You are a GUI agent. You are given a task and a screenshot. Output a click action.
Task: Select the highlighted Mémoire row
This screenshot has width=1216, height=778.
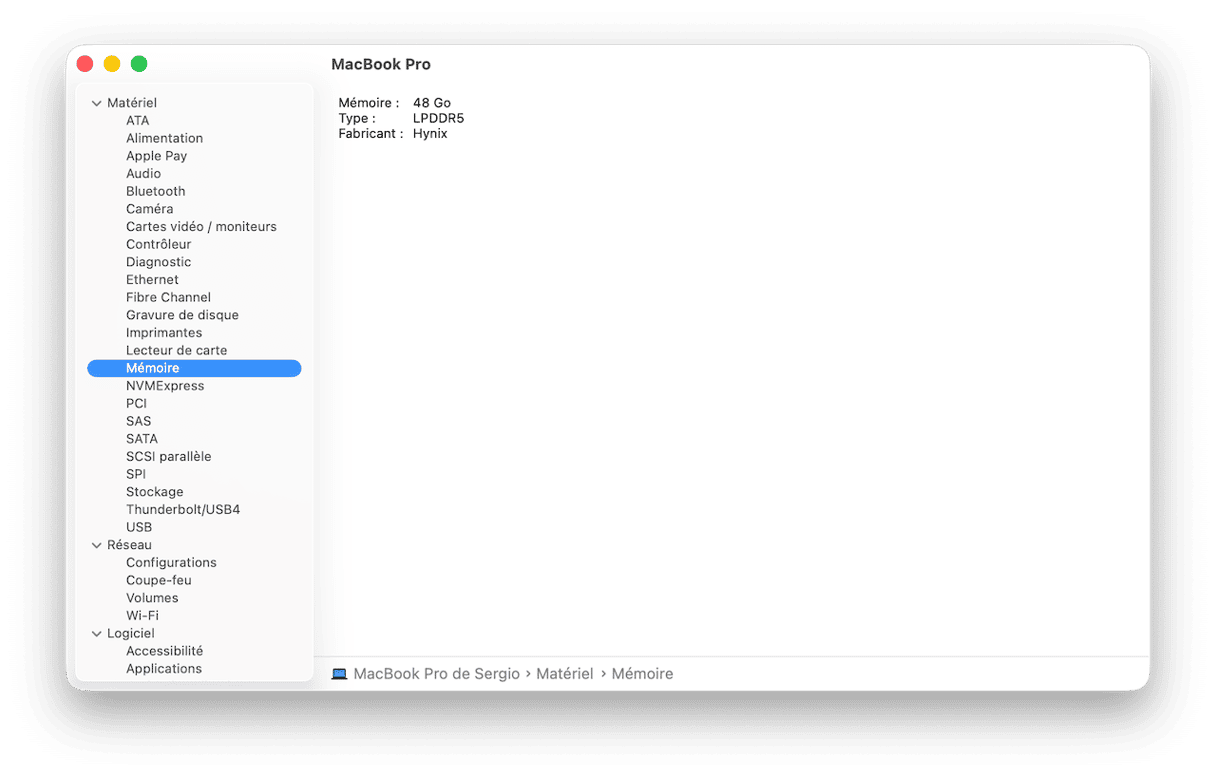(x=194, y=368)
